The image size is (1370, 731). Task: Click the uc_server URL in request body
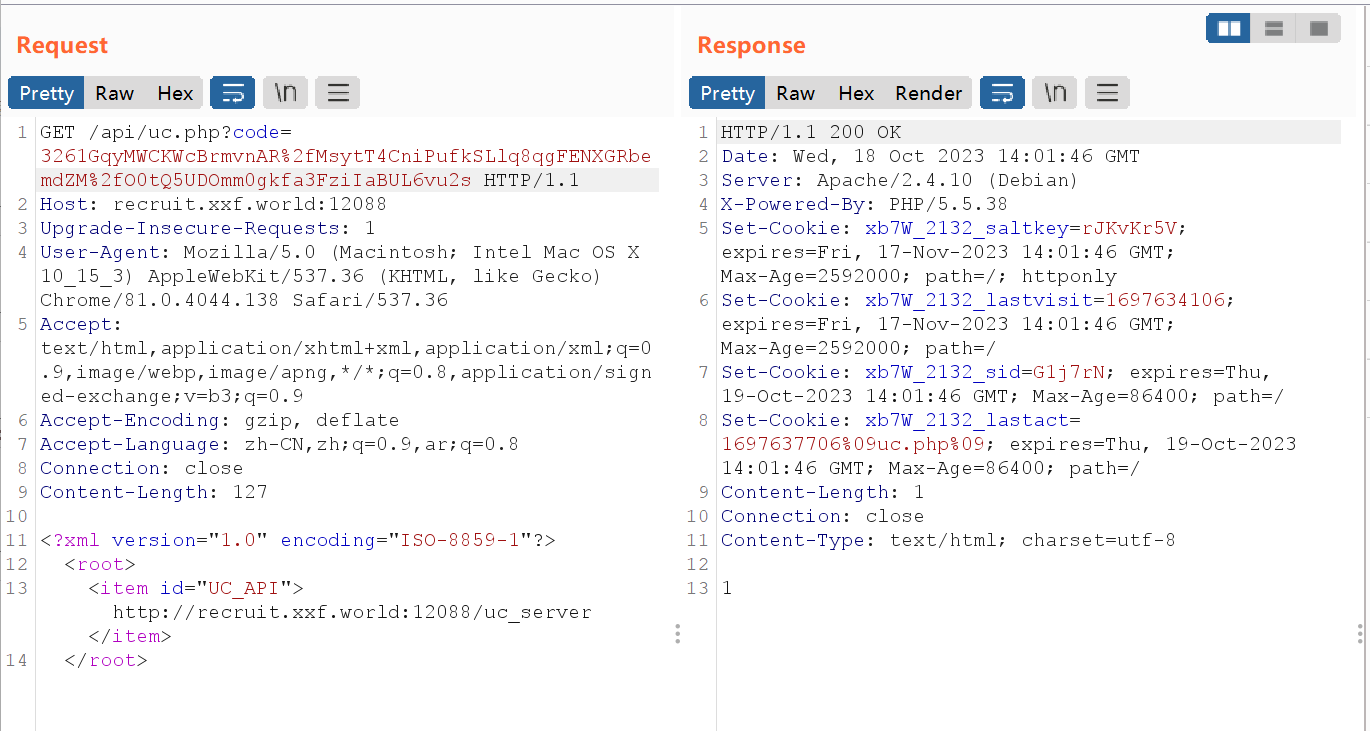point(352,612)
